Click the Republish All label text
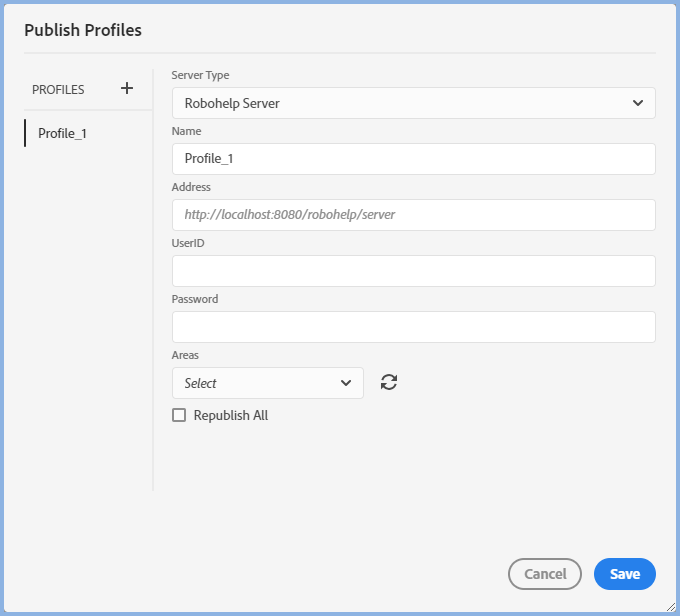The height and width of the screenshot is (616, 680). point(231,415)
